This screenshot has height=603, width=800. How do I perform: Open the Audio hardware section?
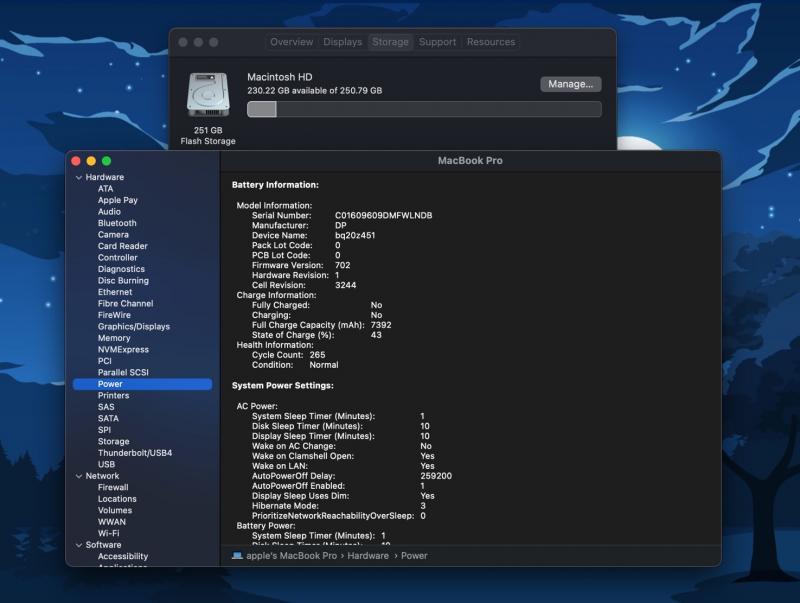pos(109,212)
